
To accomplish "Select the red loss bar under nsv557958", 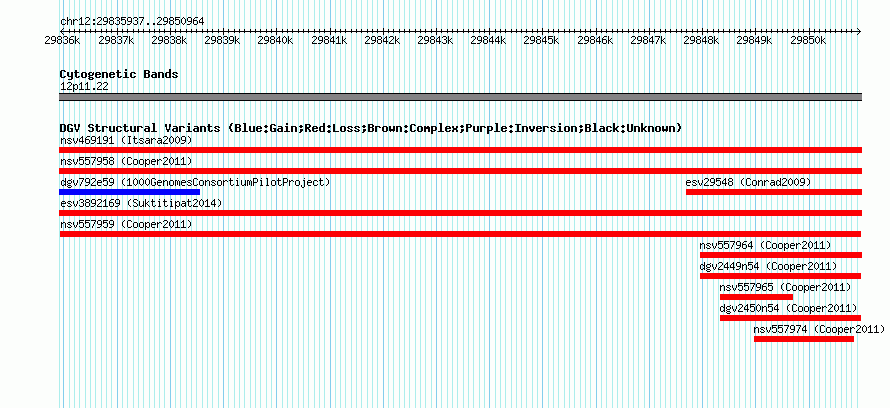I will pyautogui.click(x=461, y=171).
